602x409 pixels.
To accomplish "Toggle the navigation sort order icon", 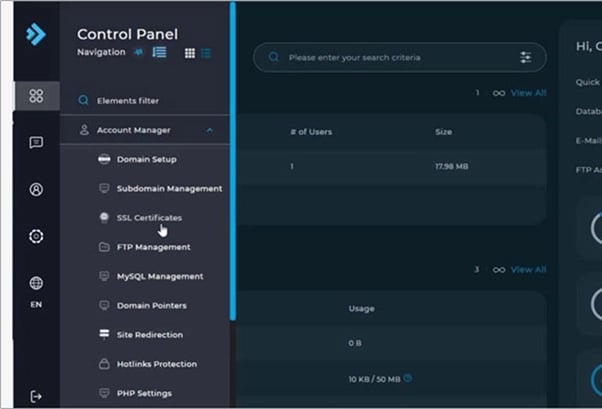I will click(159, 53).
